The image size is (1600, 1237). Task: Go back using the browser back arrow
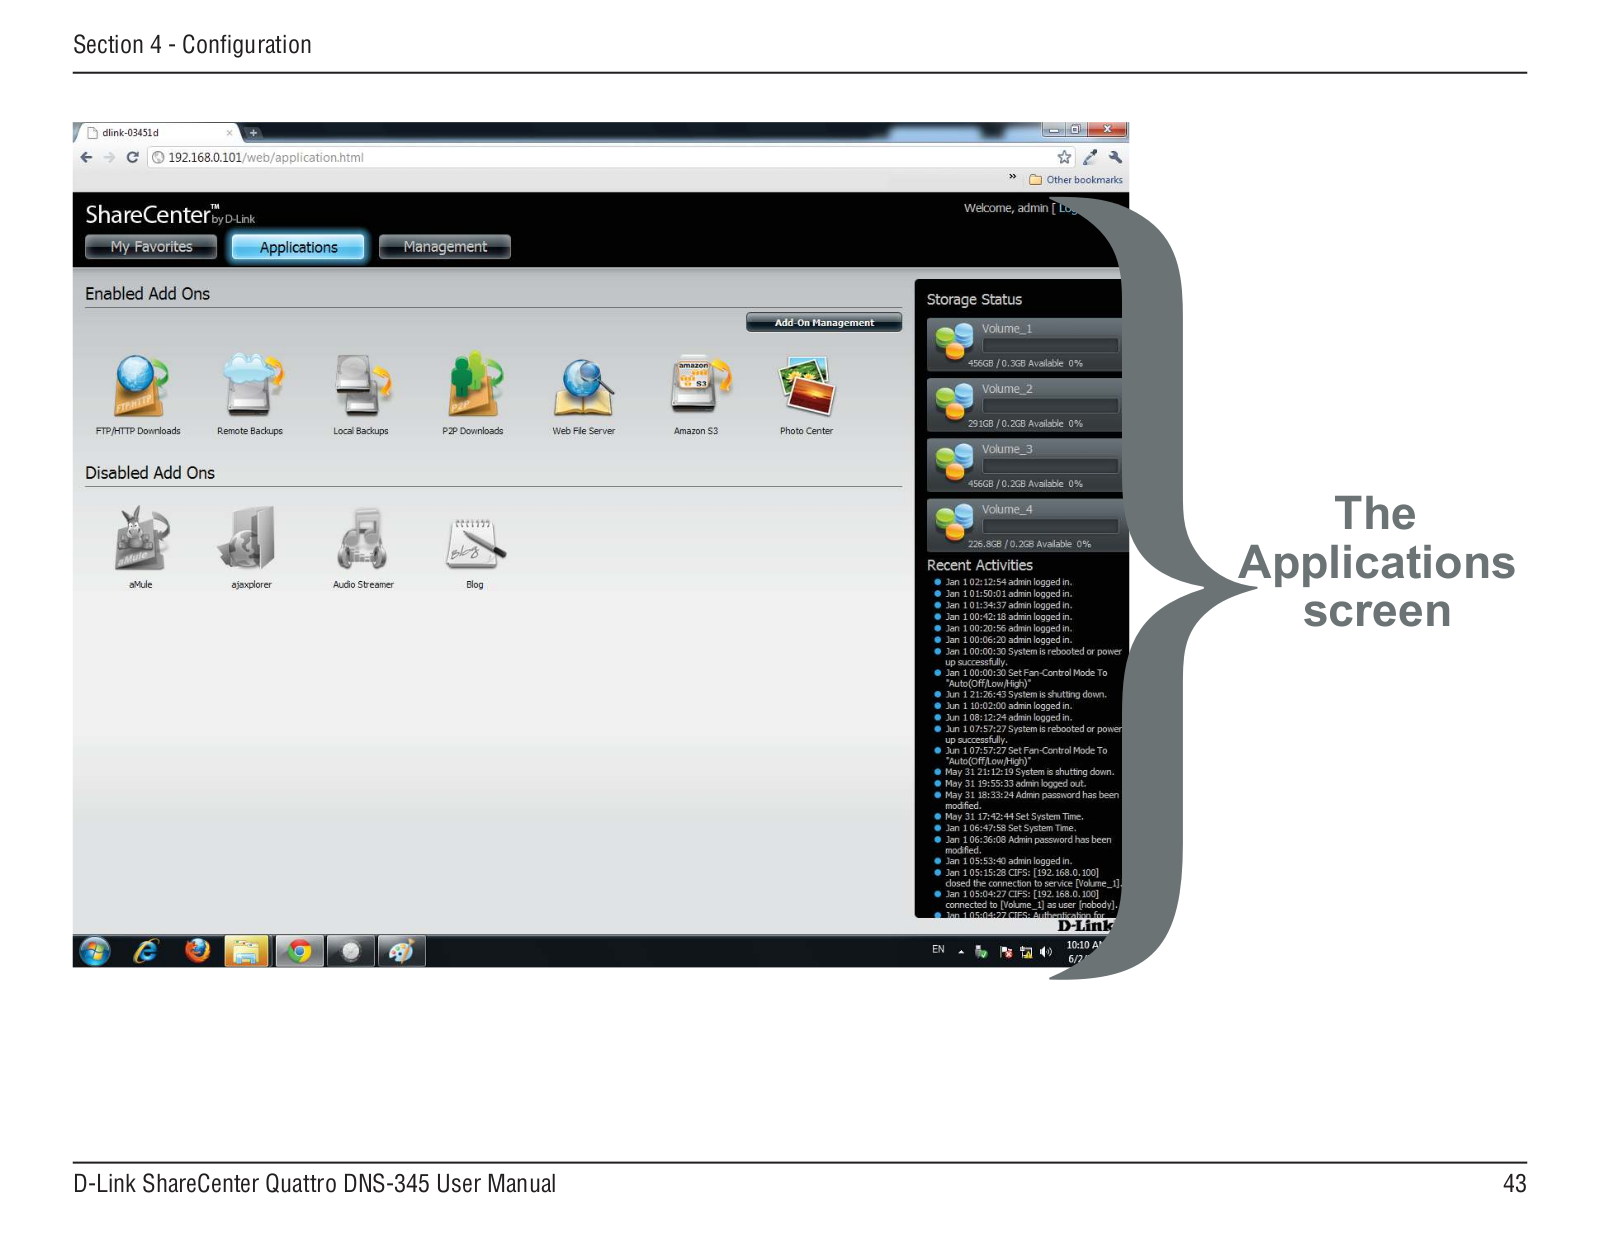click(x=86, y=157)
